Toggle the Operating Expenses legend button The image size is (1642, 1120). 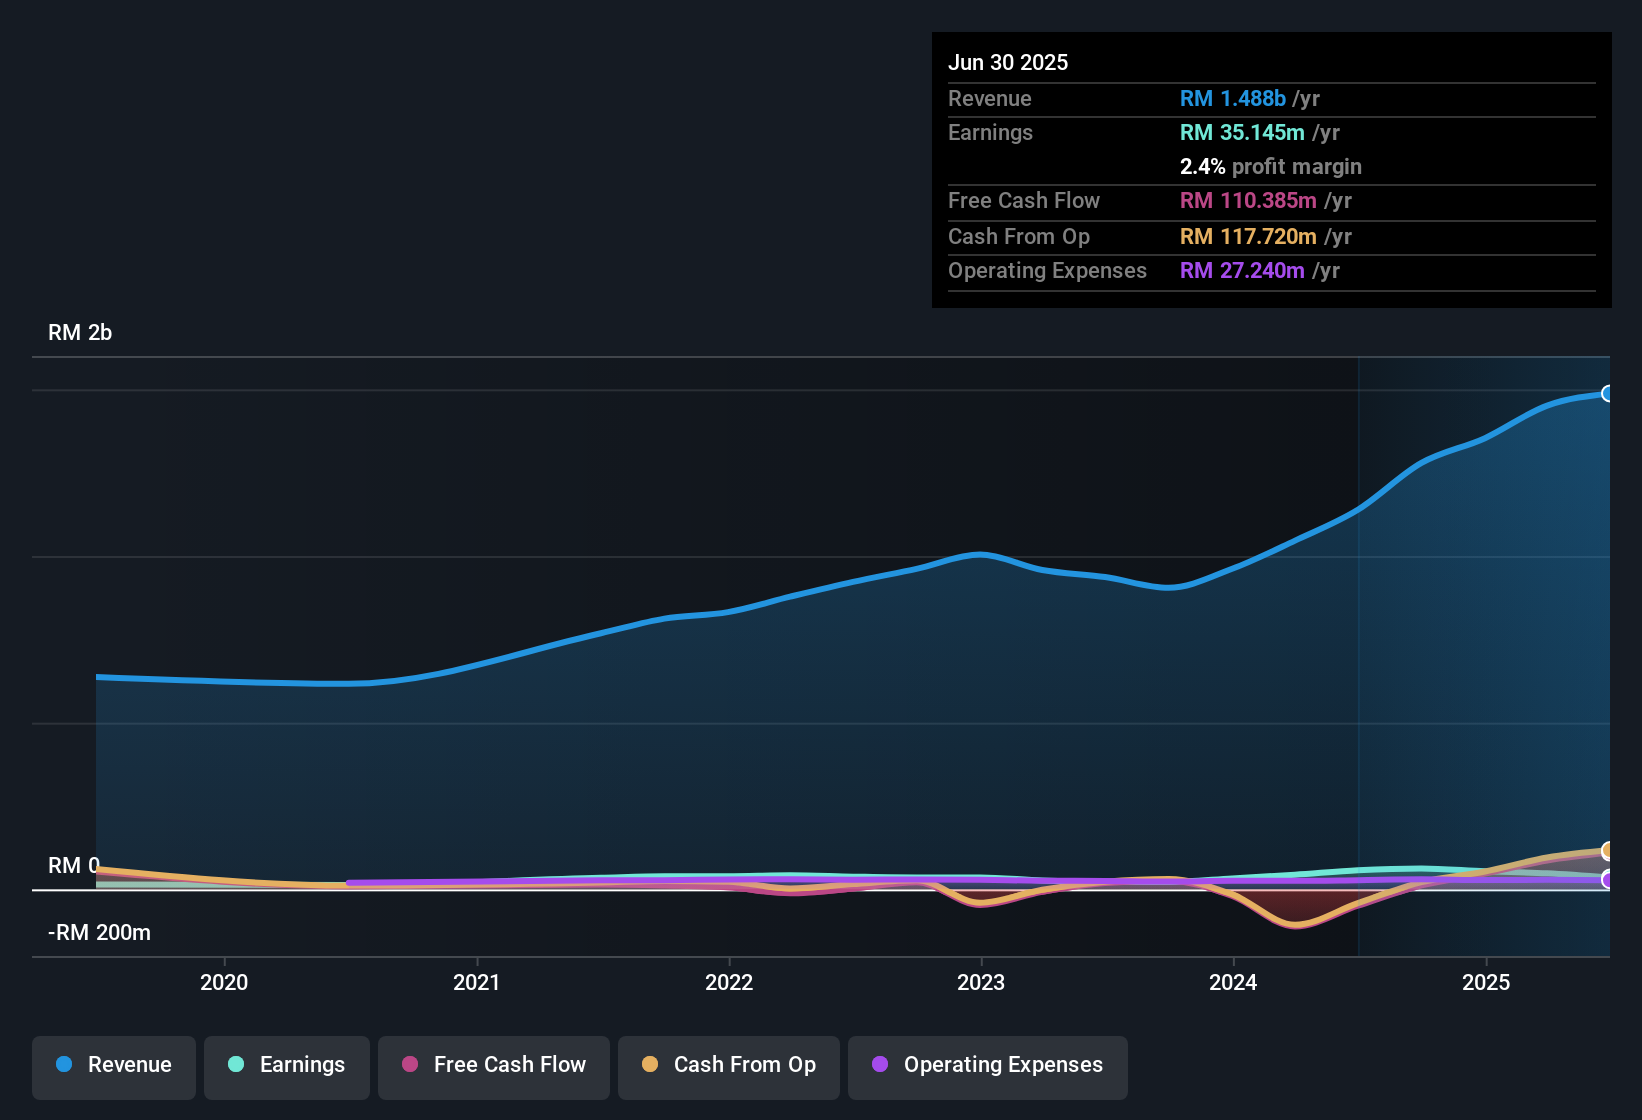point(988,1067)
